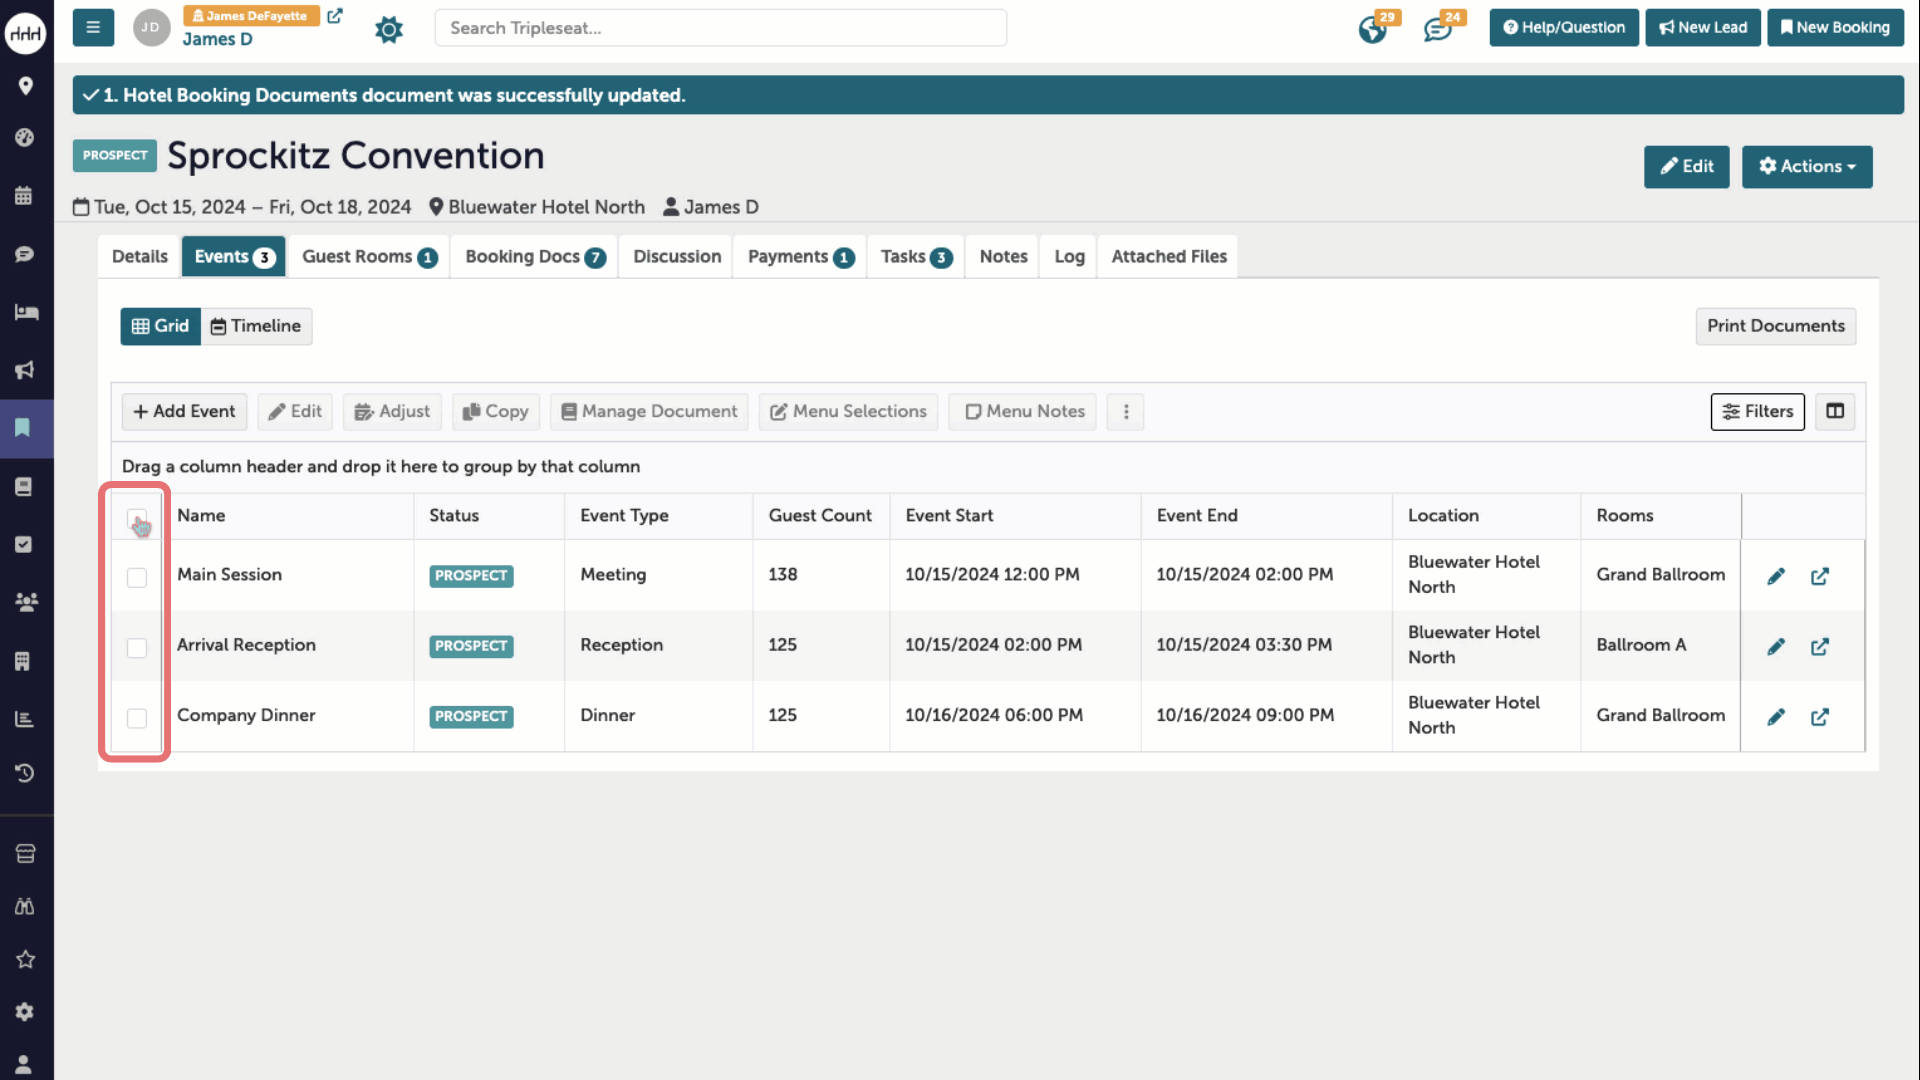
Task: Open Arrival Reception in new window icon
Action: click(1820, 646)
